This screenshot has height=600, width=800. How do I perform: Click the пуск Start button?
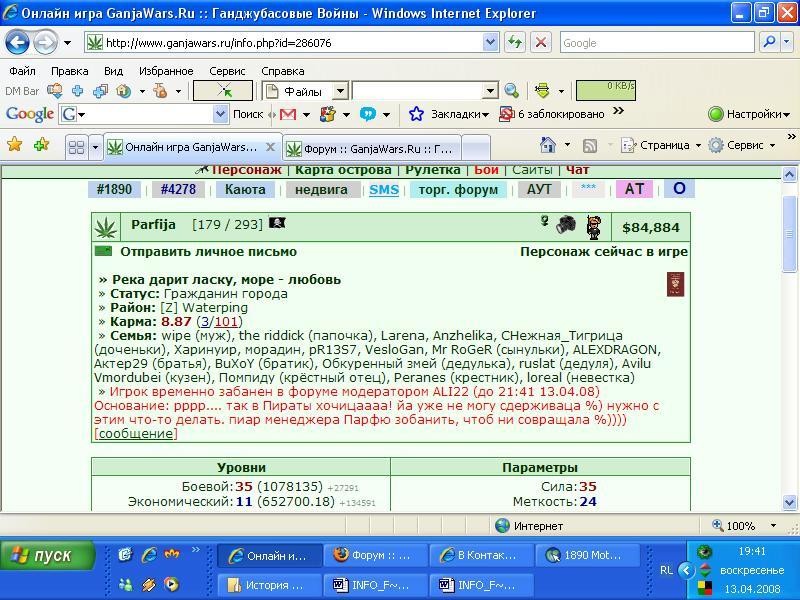pos(47,555)
